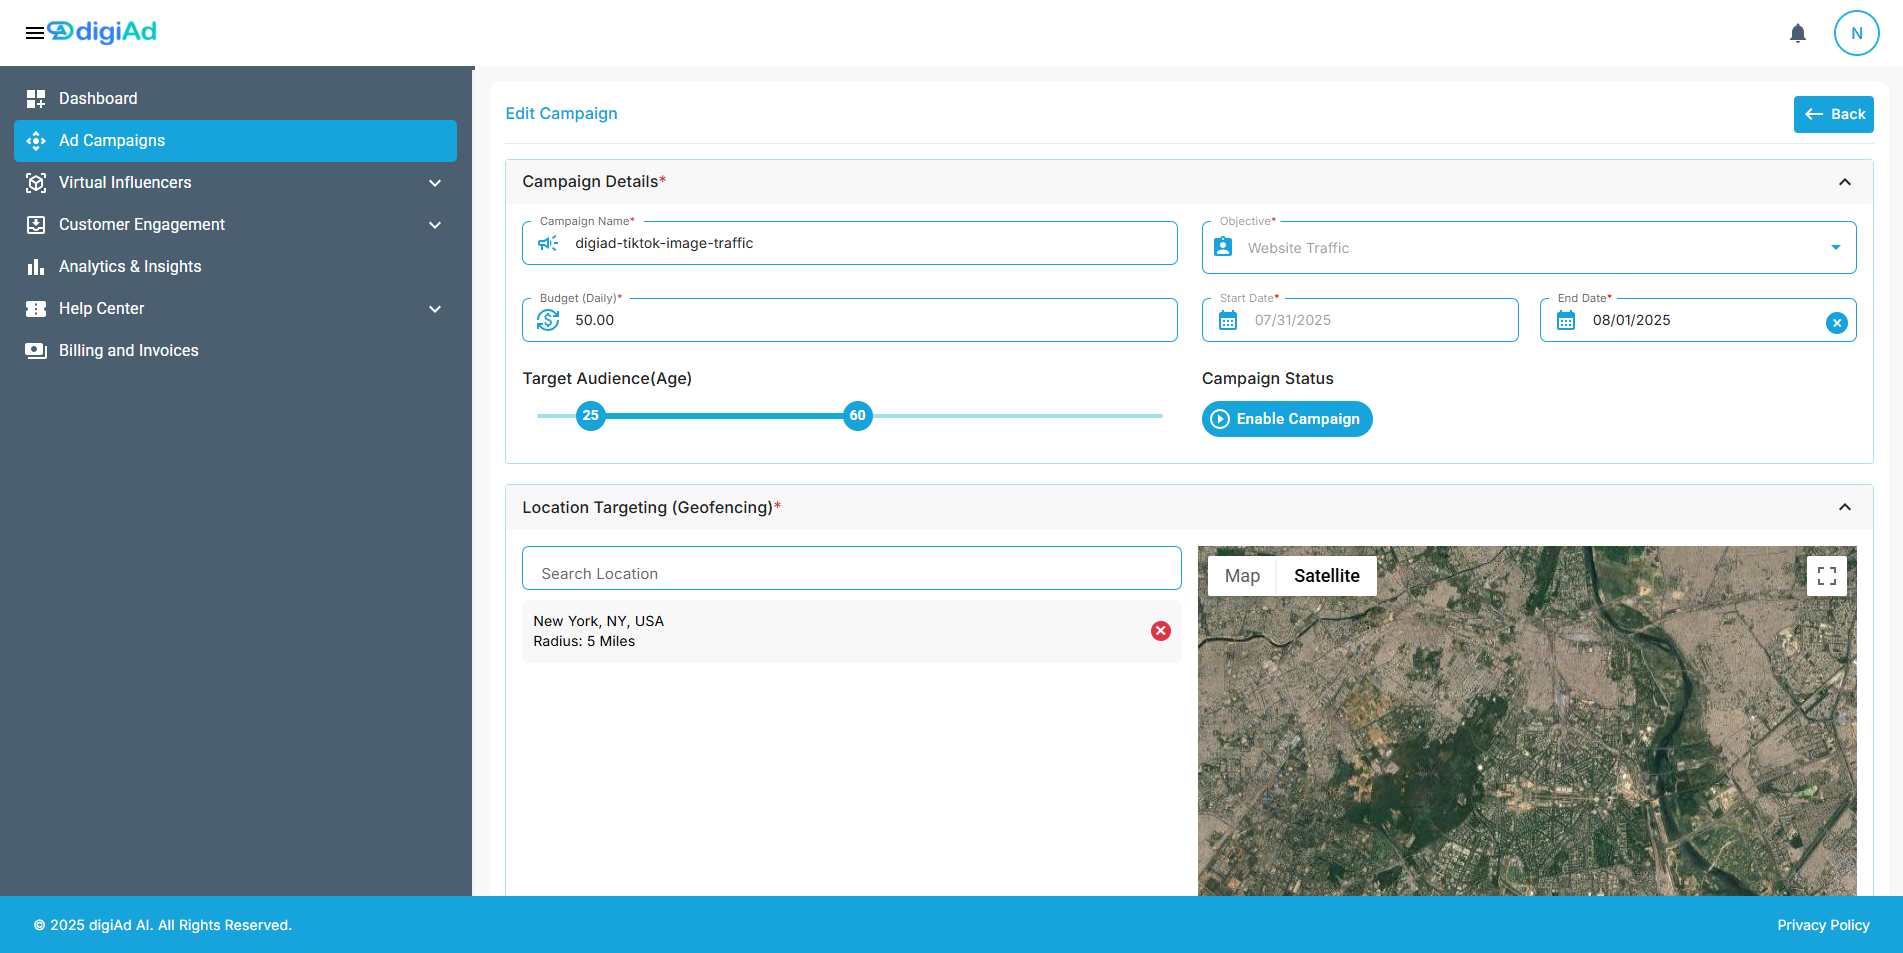Click 'Radius: 5 Miles' text
Viewport: 1903px width, 953px height.
[584, 642]
